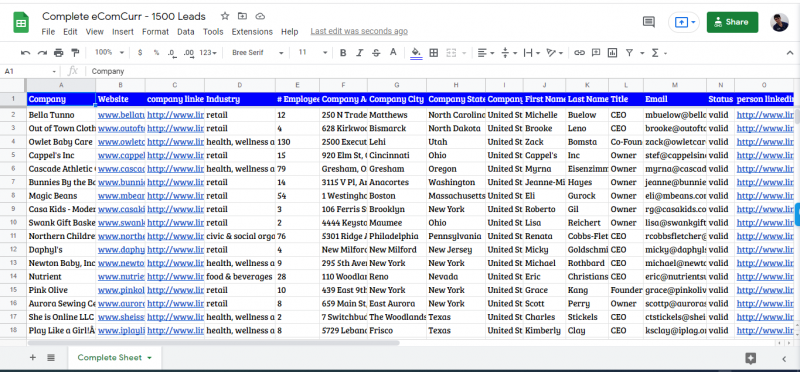Open the present to meeting button
This screenshot has width=800, height=372.
tap(684, 22)
